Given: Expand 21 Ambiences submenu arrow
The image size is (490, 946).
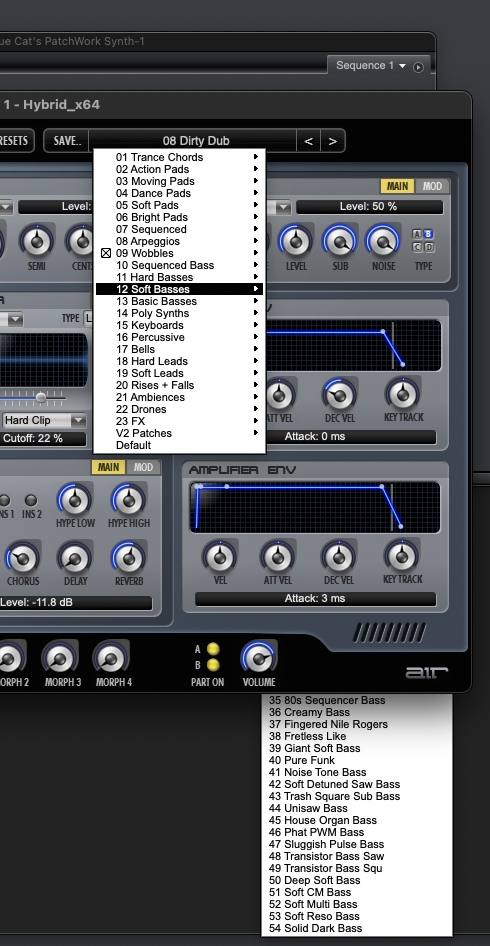Looking at the screenshot, I should pos(256,397).
